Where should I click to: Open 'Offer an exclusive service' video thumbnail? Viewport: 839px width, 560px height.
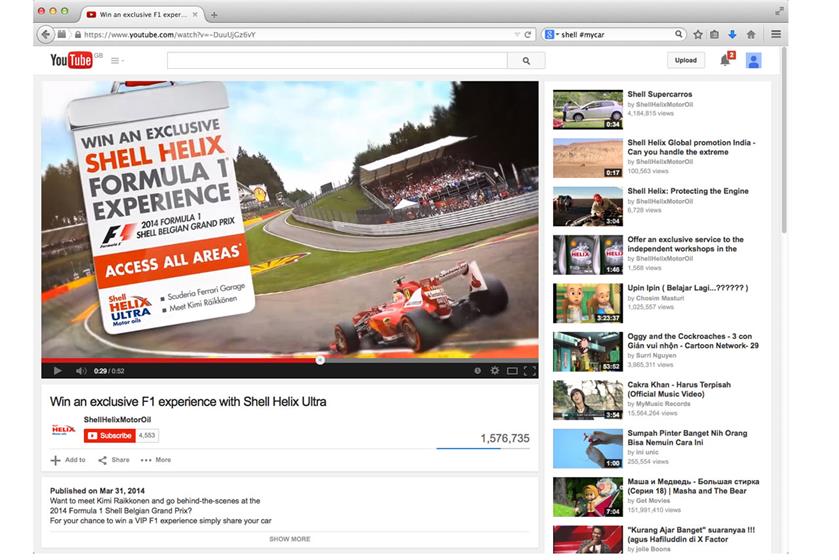tap(588, 255)
